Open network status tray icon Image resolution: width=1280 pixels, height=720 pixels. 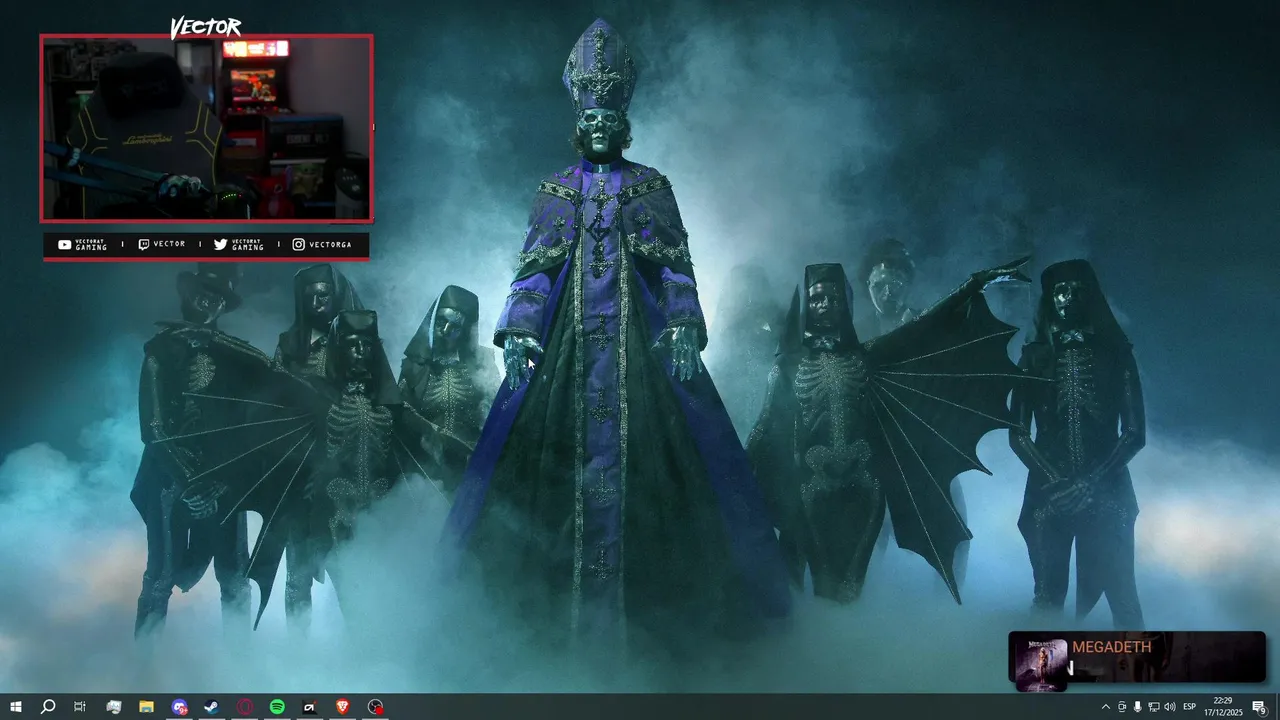click(1154, 707)
